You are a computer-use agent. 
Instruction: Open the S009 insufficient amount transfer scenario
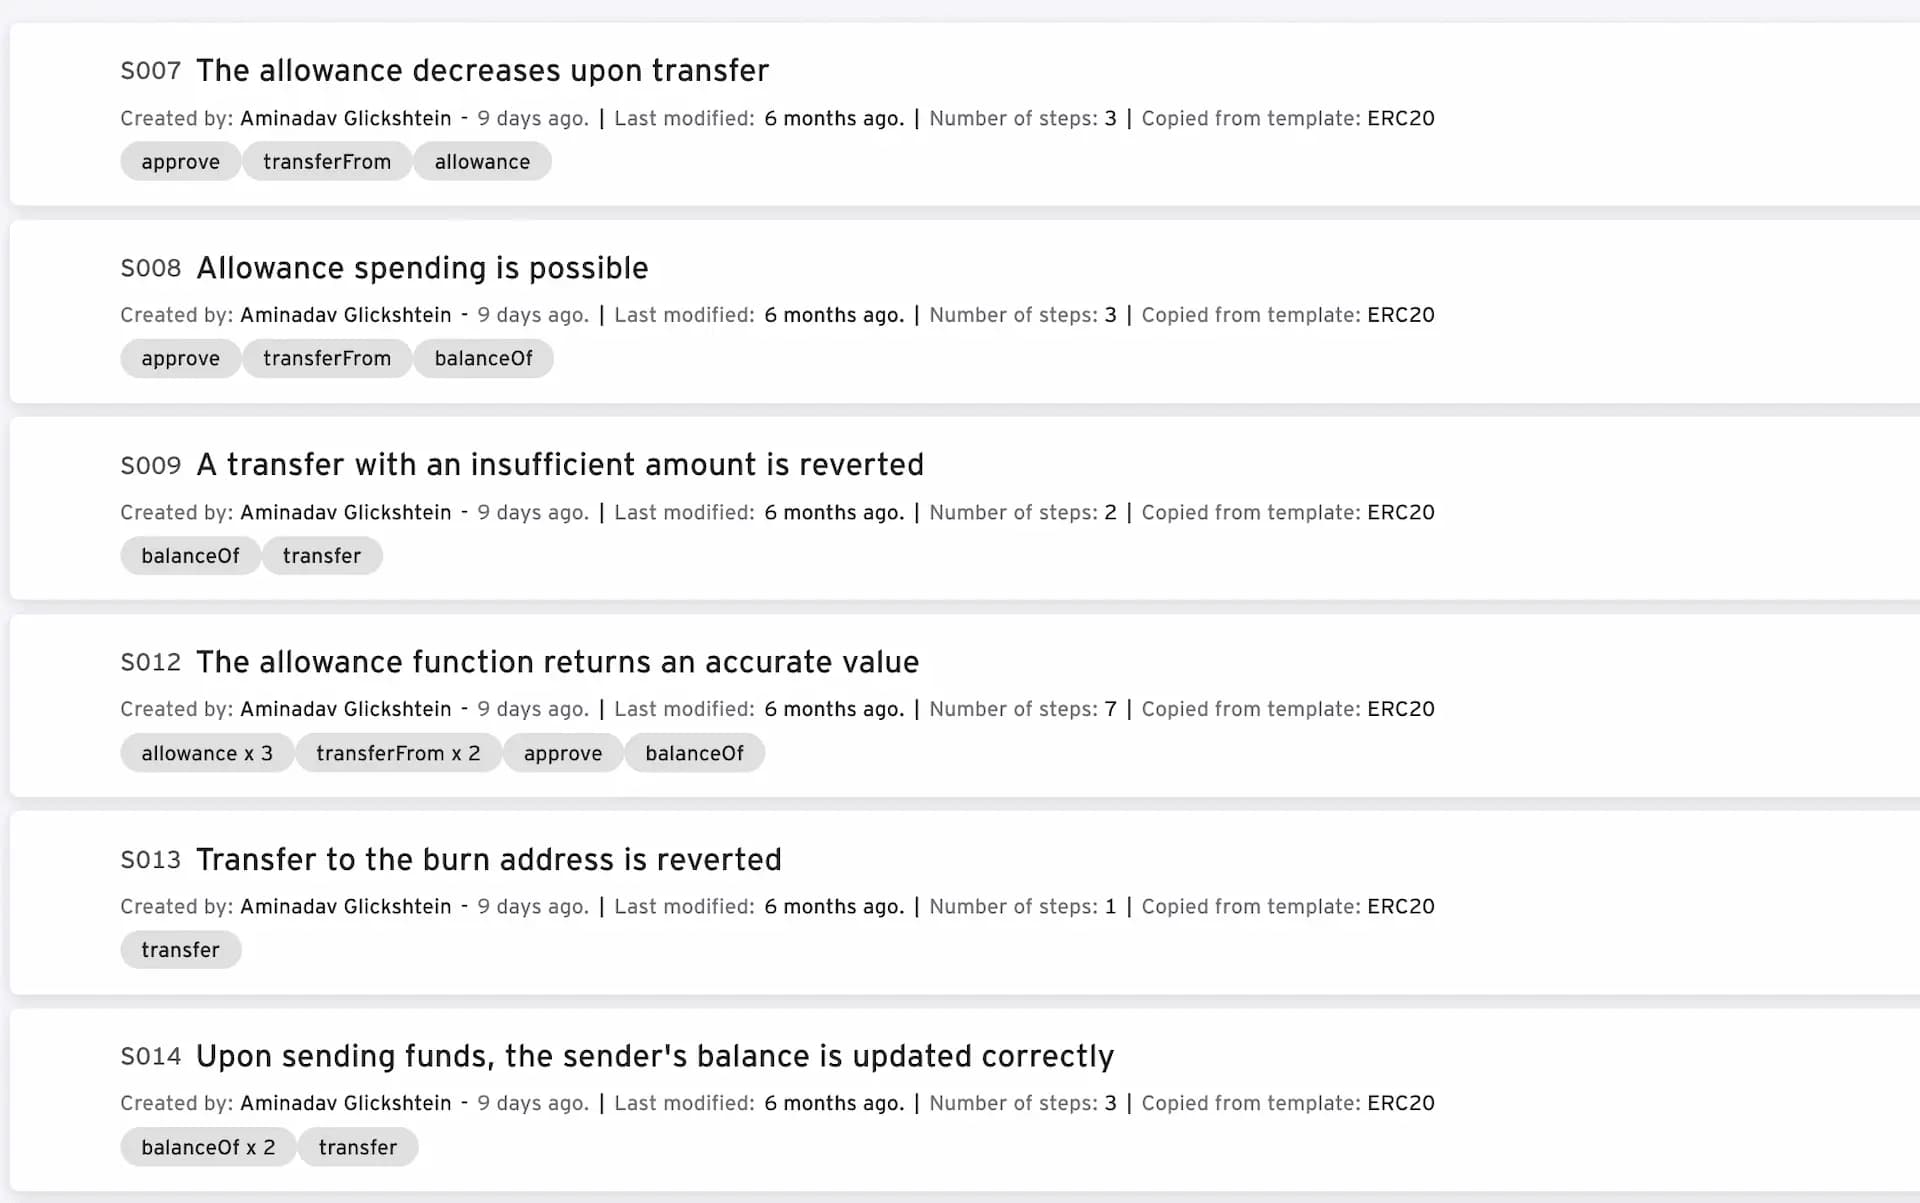(x=560, y=465)
